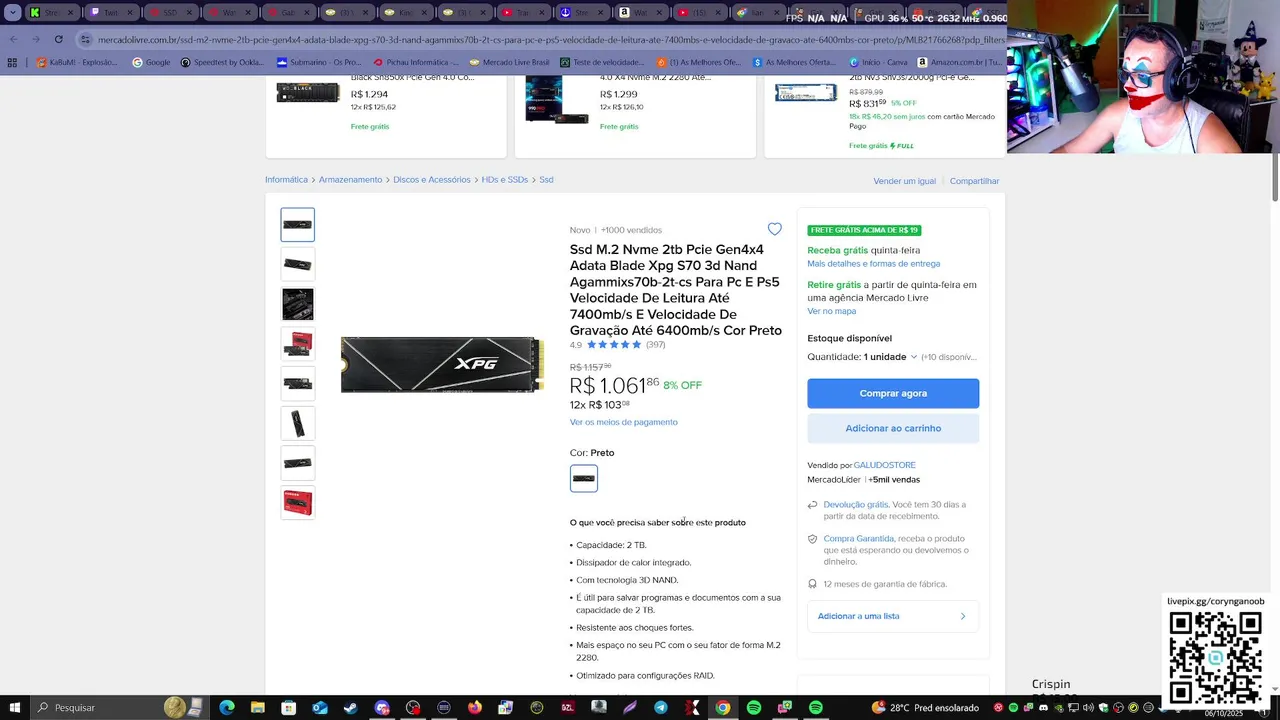The width and height of the screenshot is (1280, 720).
Task: Open the Ka8uM! Explosão bookmark
Action: point(77,62)
